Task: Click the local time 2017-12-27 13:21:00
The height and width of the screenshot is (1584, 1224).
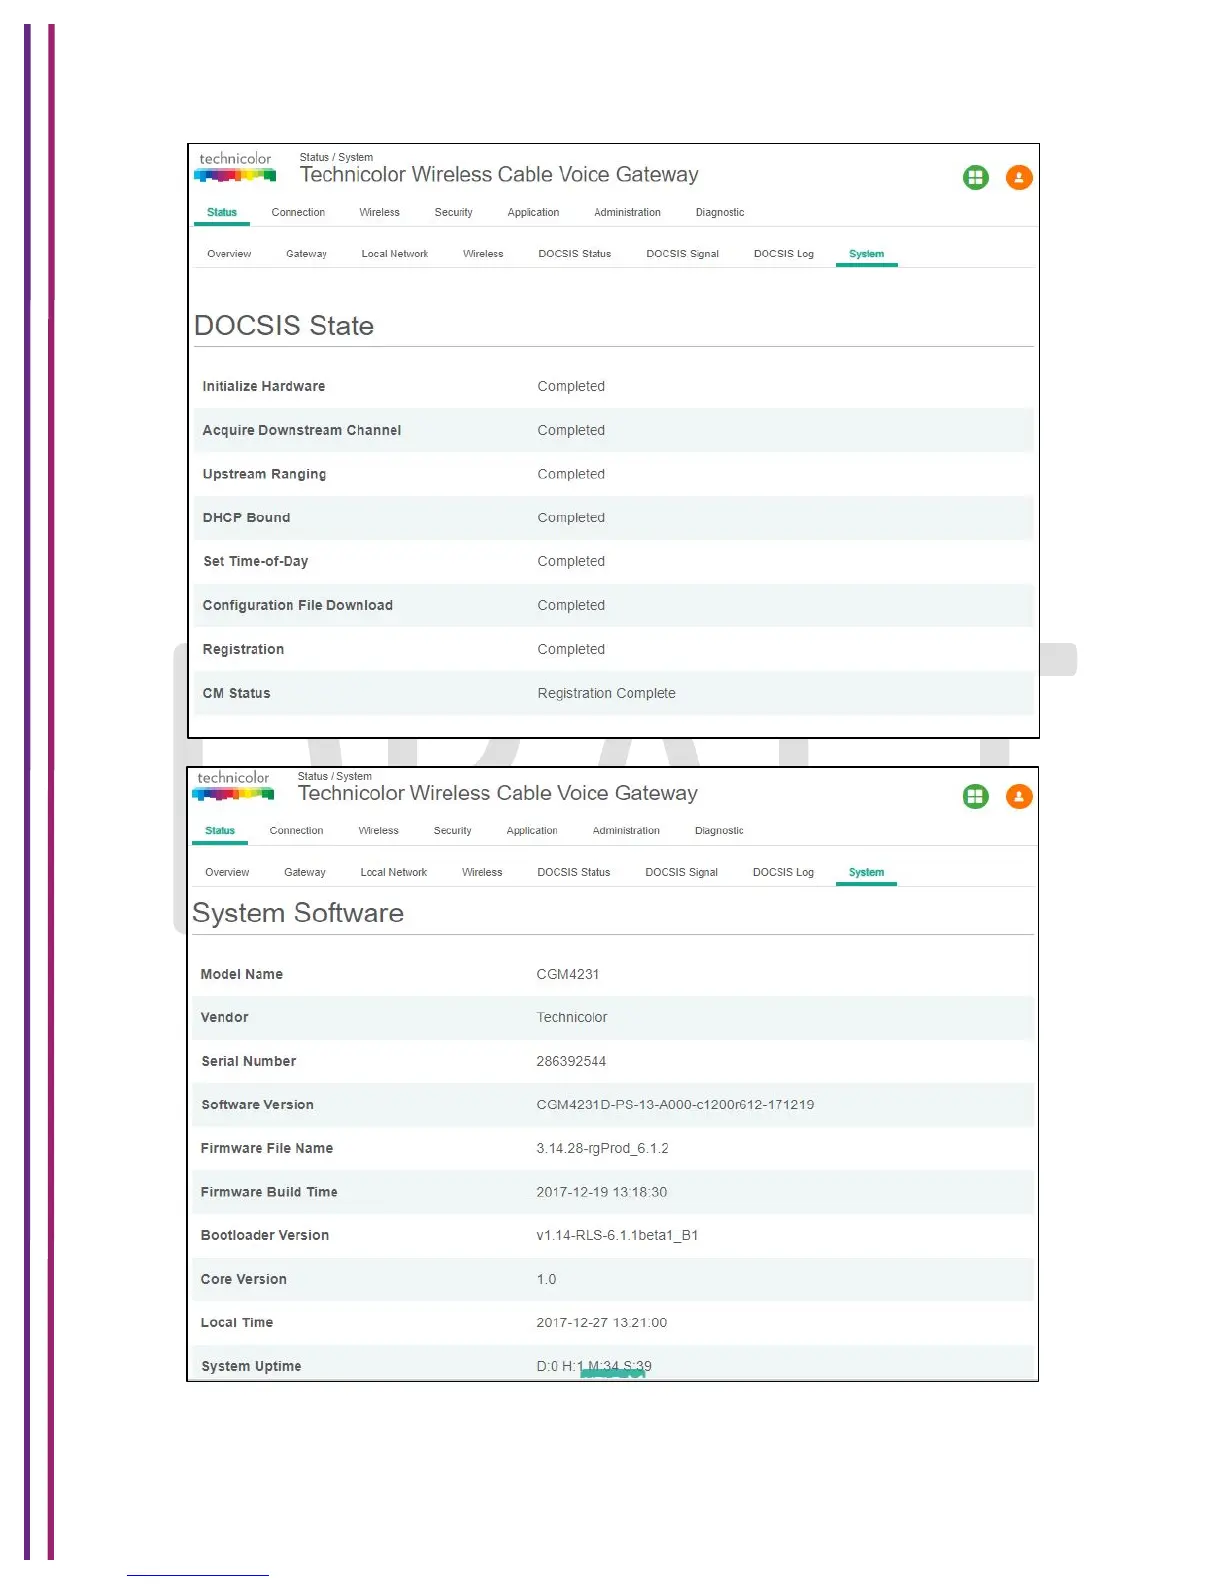Action: coord(601,1323)
